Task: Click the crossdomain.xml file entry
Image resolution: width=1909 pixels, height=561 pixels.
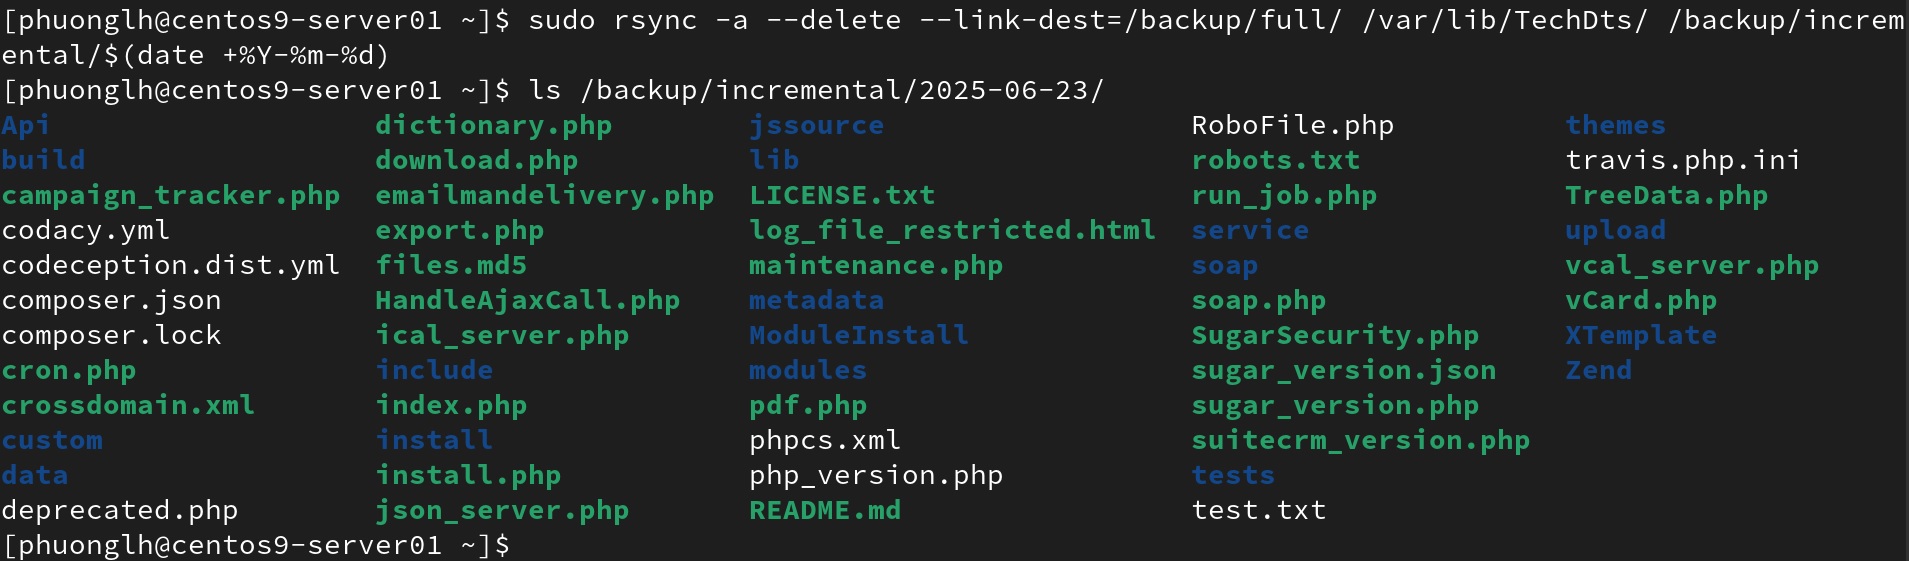Action: coord(128,406)
